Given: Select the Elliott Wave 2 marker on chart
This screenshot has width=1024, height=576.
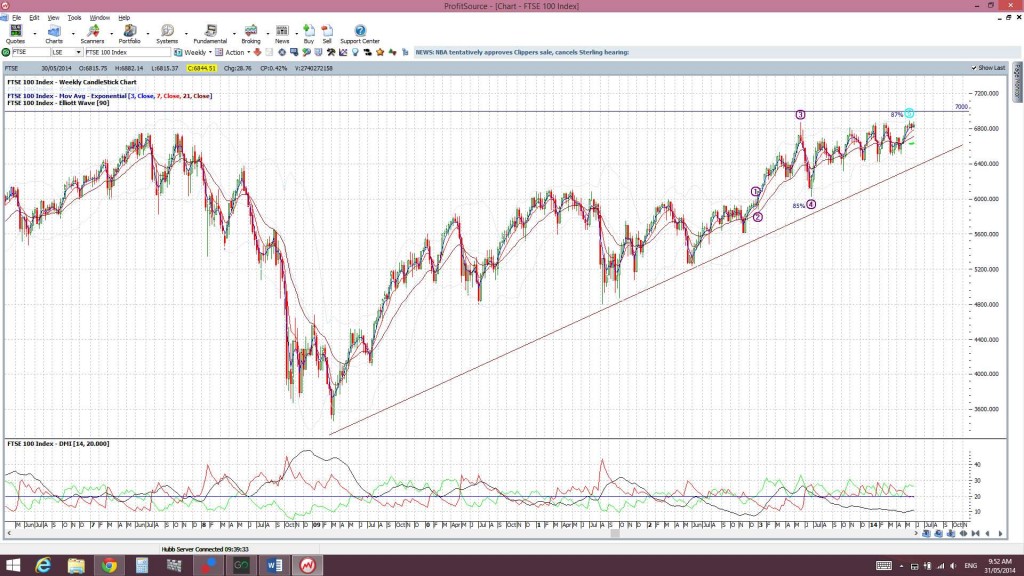Looking at the screenshot, I should click(758, 217).
